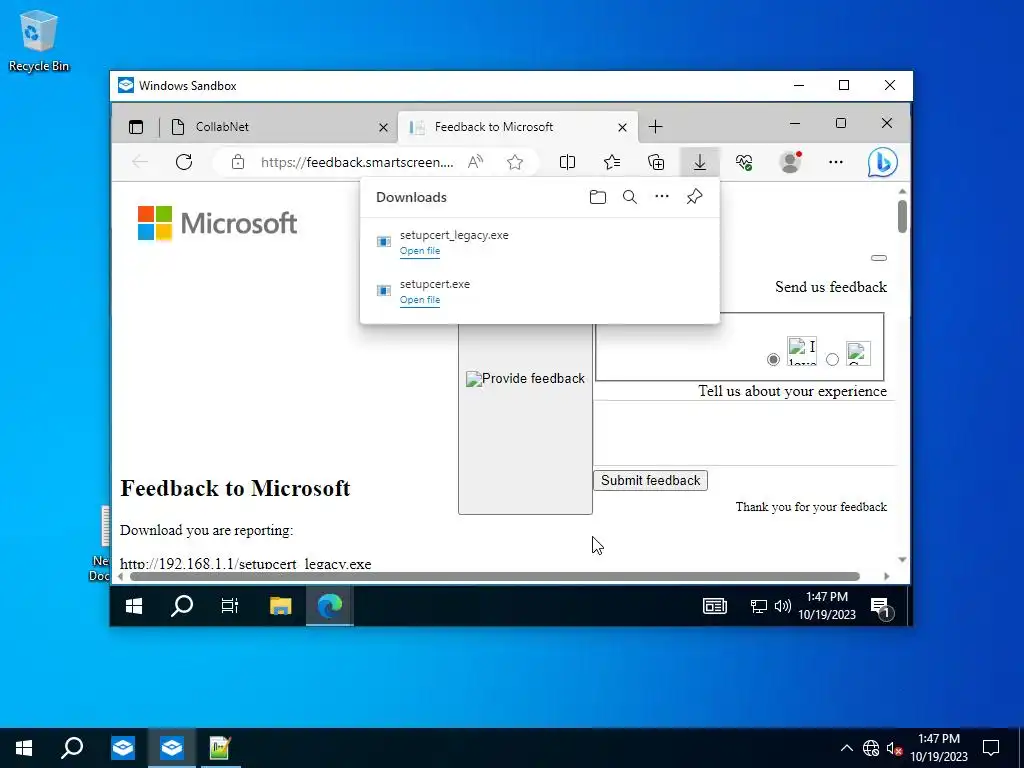The image size is (1024, 768).
Task: Open the host Windows Start button
Action: [x=24, y=748]
